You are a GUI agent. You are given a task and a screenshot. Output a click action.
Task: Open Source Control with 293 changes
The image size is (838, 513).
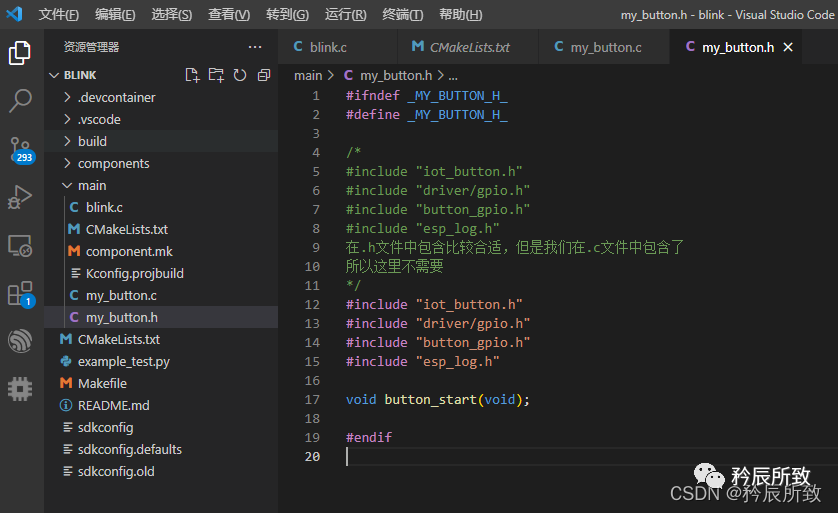coord(20,149)
